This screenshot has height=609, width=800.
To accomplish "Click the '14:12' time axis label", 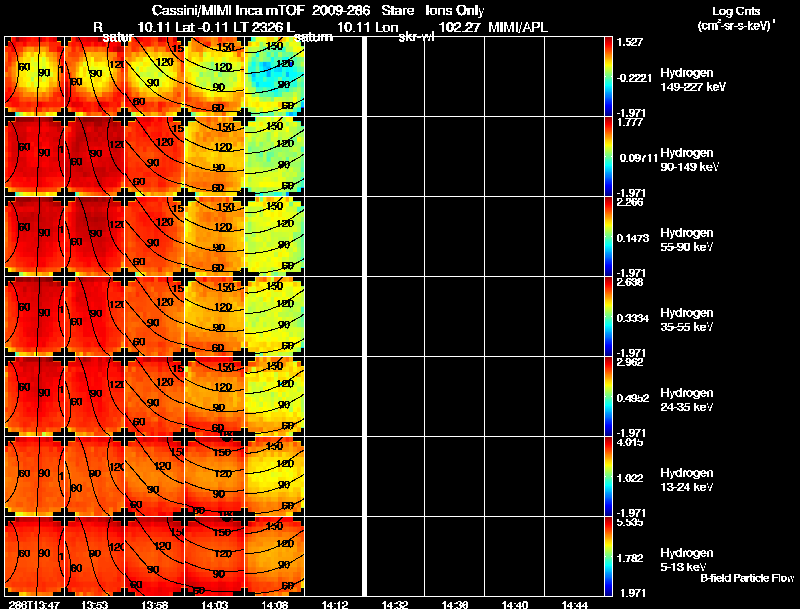I will 335,604.
